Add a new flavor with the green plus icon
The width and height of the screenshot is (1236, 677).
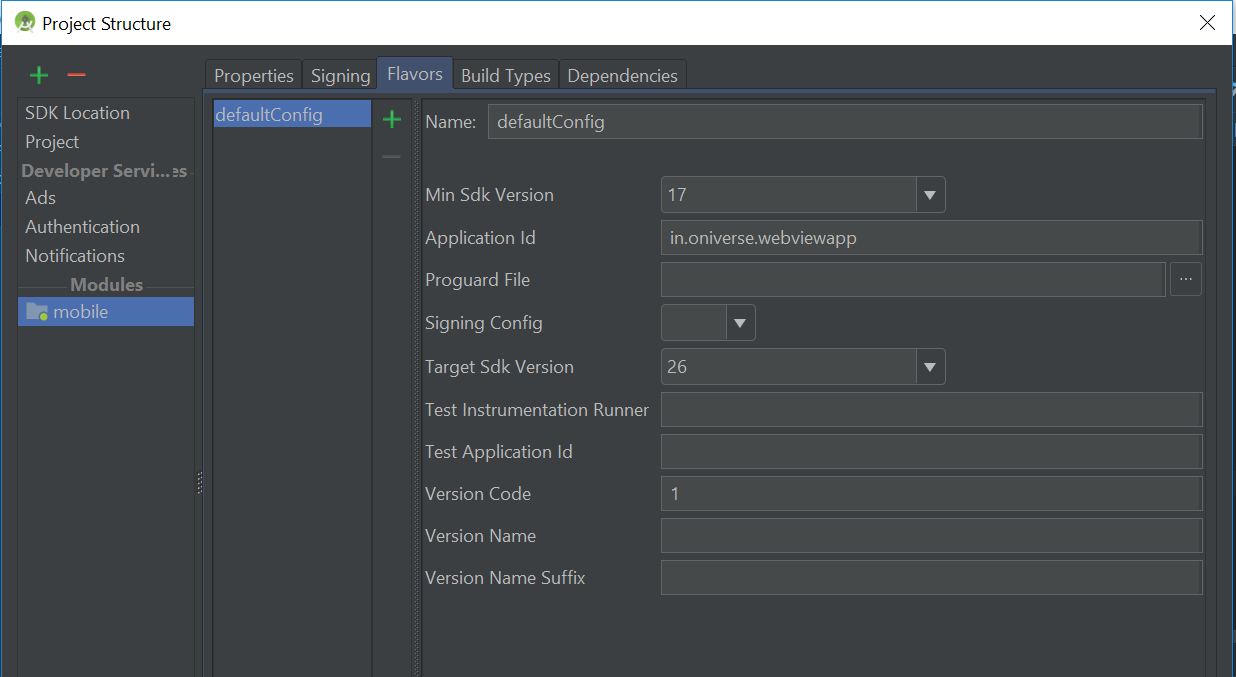(x=391, y=118)
